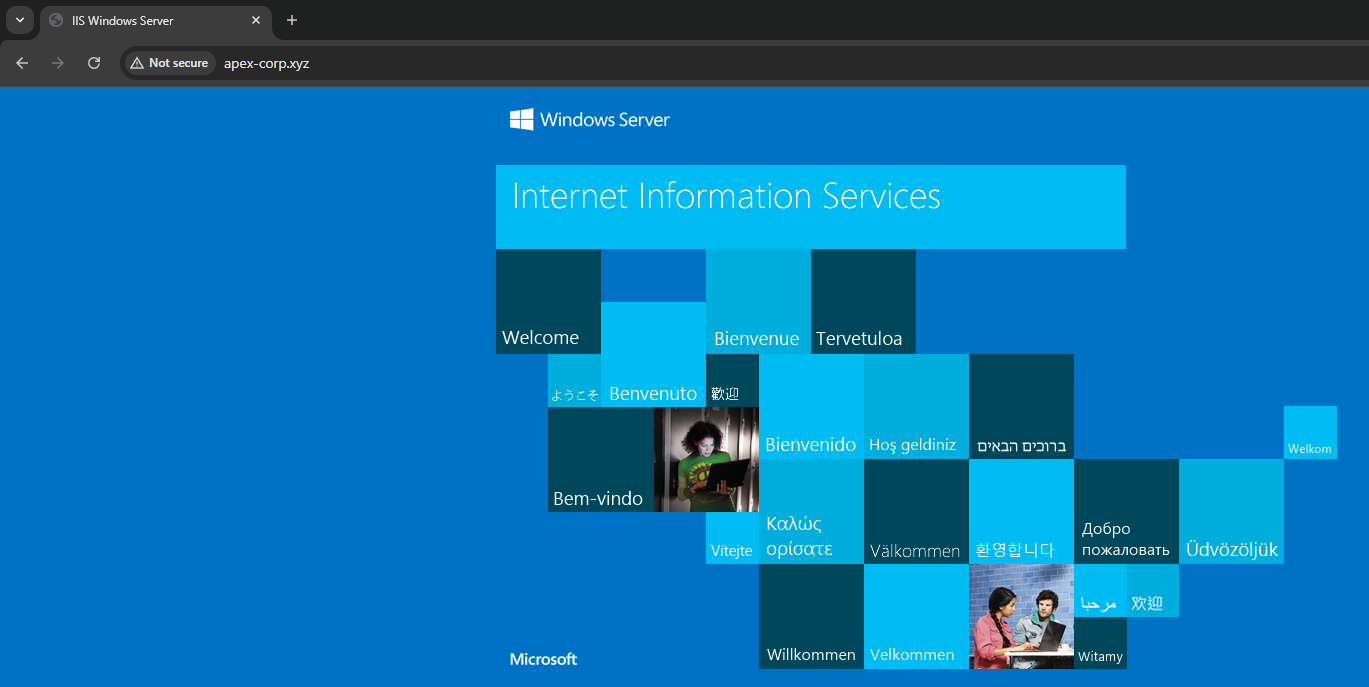
Task: Select the IIS Windows Server tab
Action: click(156, 20)
